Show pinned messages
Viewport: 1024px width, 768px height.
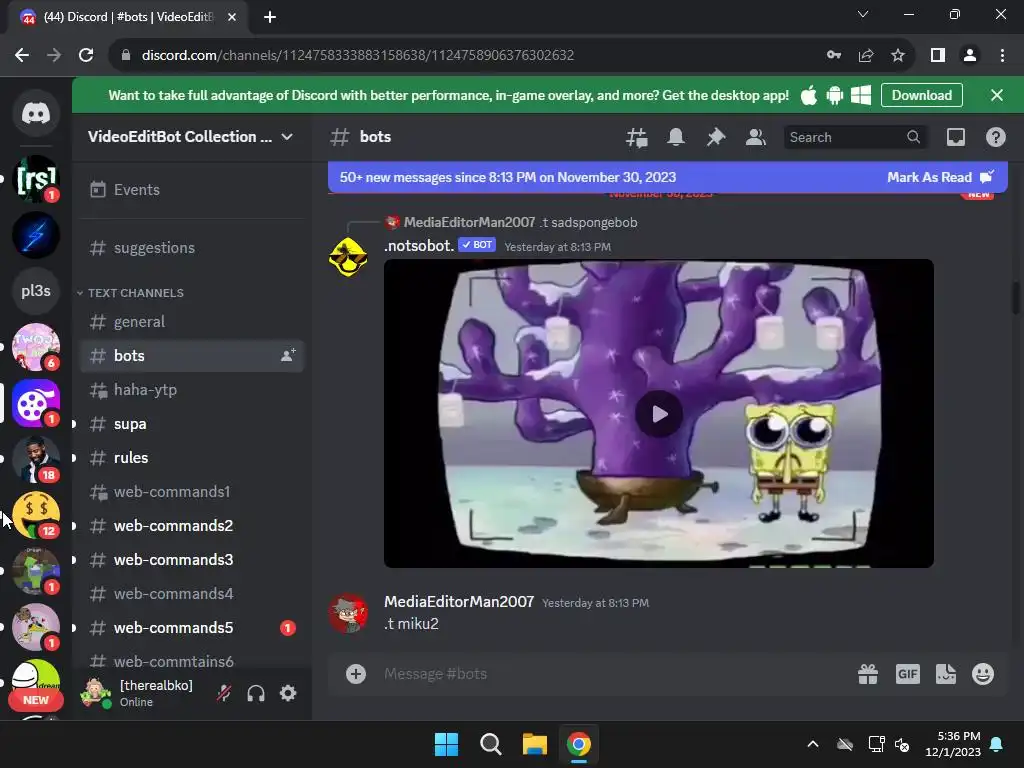[x=716, y=137]
